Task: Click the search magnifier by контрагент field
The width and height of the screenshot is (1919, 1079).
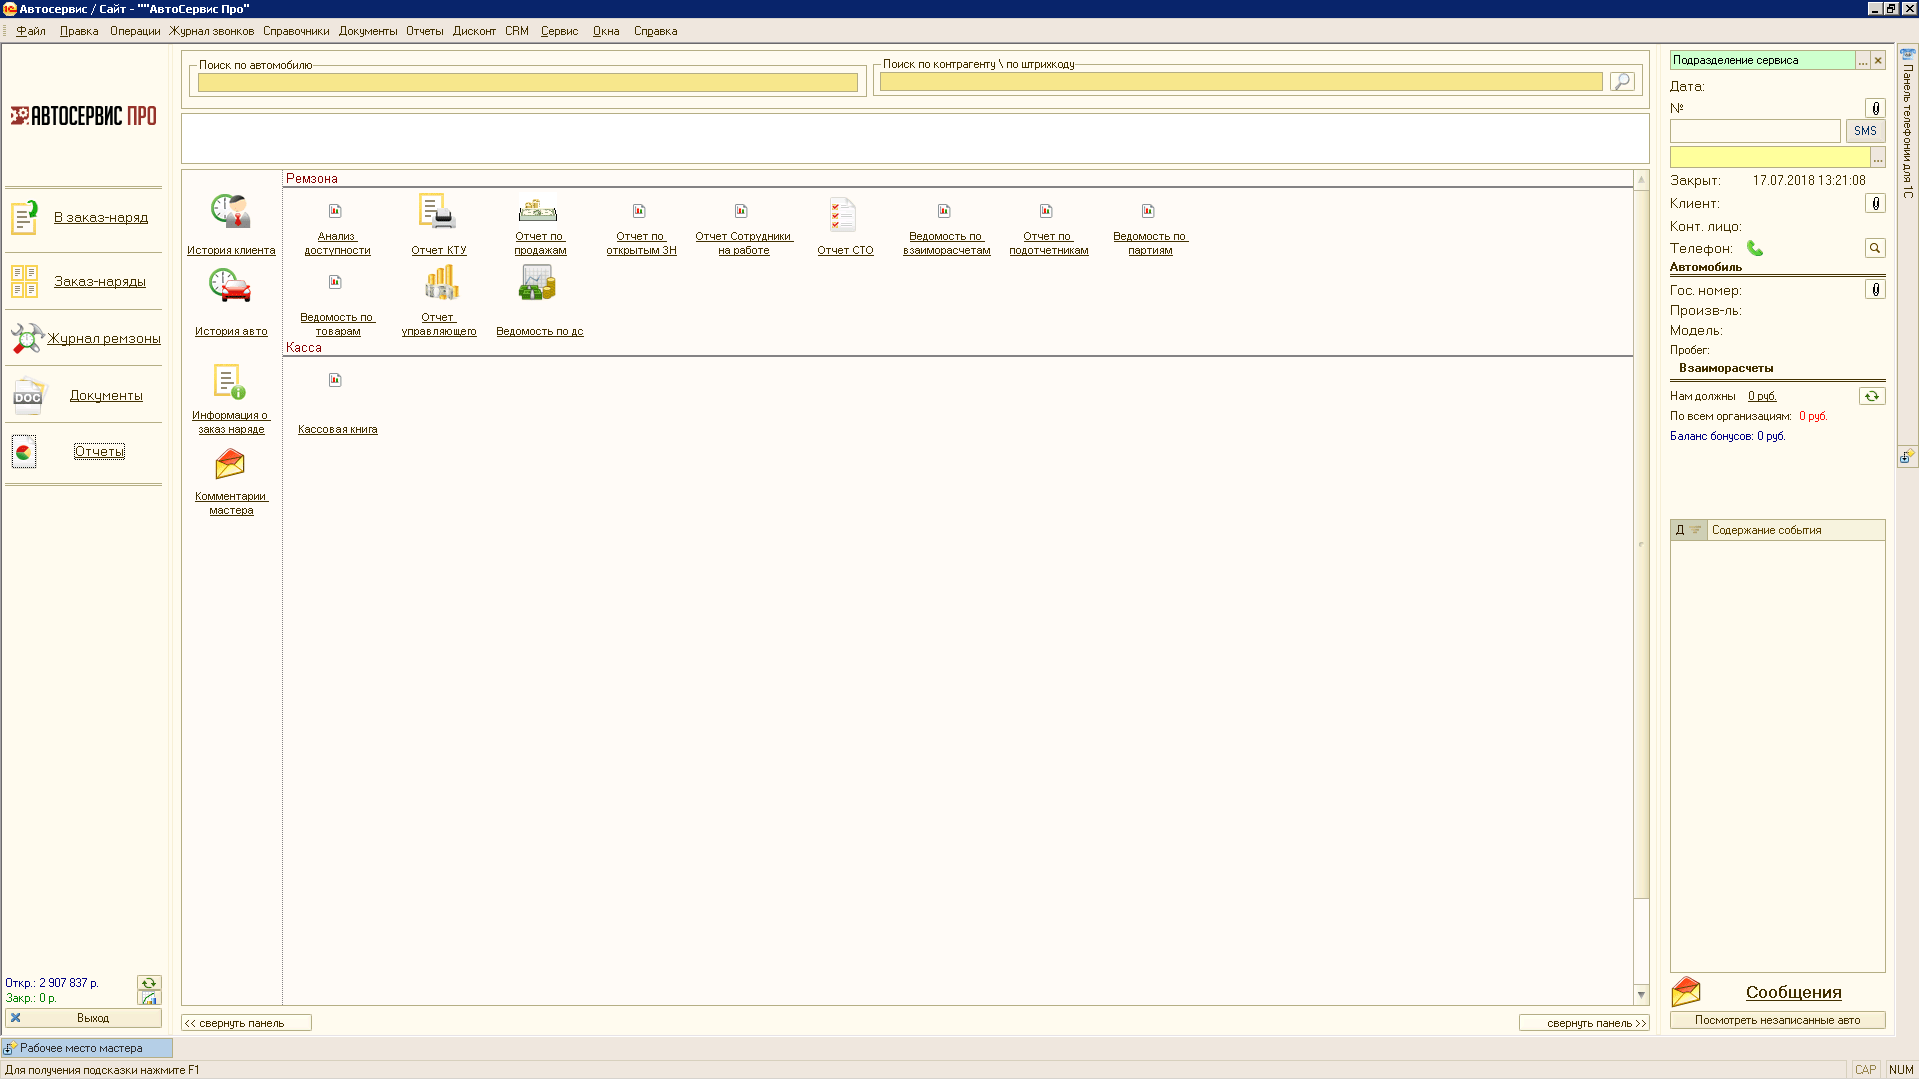Action: [1622, 81]
